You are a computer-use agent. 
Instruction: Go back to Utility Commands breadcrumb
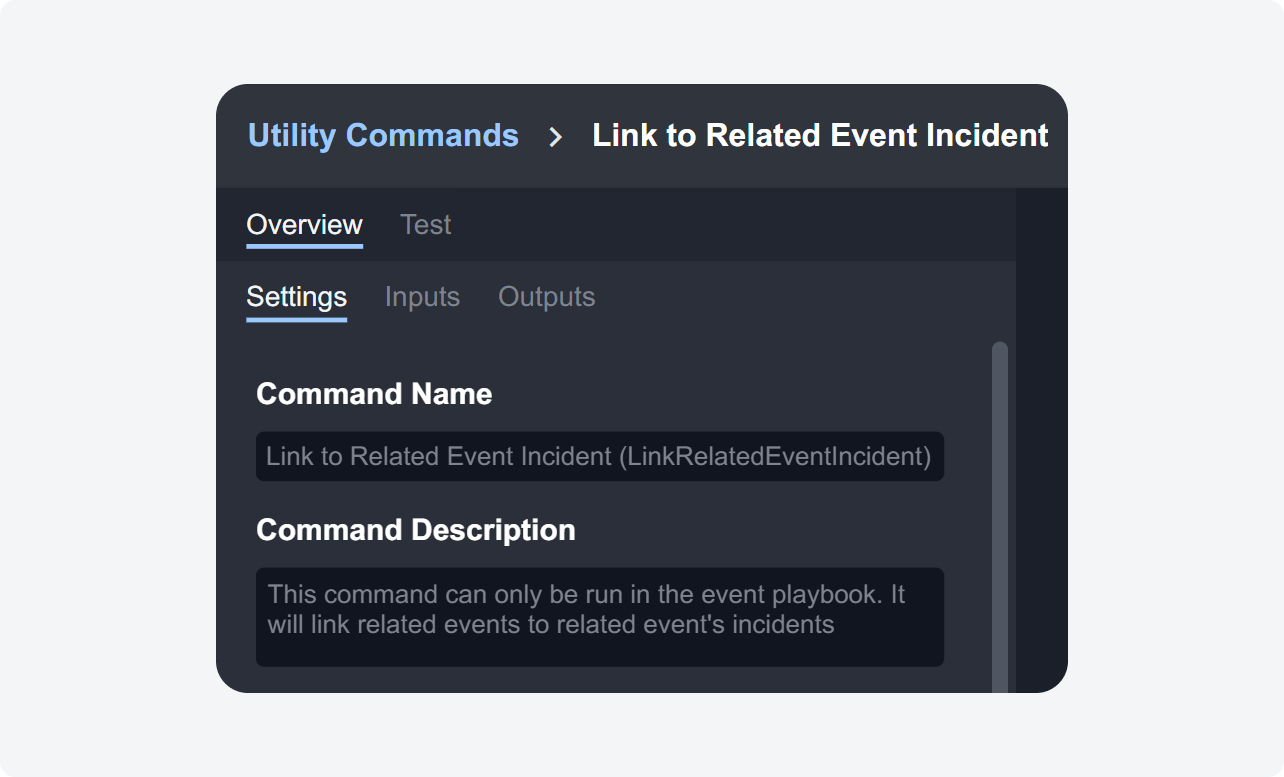(383, 136)
